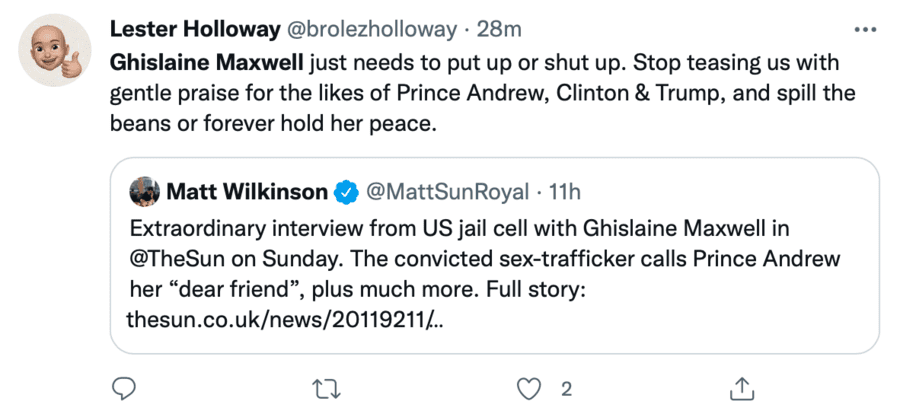Reply to Lester Holloway's tweet
This screenshot has height=417, width=900.
(123, 387)
